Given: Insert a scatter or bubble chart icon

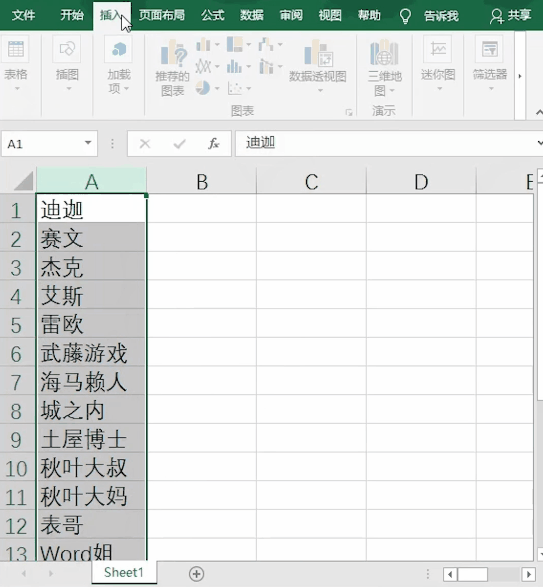Looking at the screenshot, I should pos(234,89).
